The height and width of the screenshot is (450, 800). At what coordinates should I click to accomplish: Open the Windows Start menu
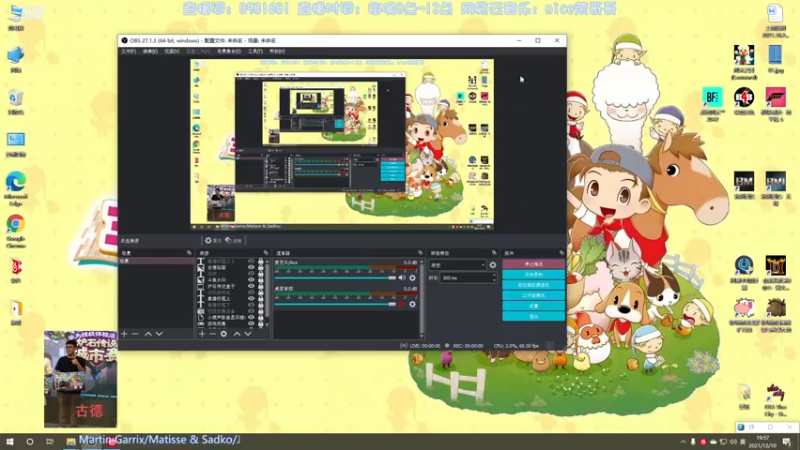10,442
